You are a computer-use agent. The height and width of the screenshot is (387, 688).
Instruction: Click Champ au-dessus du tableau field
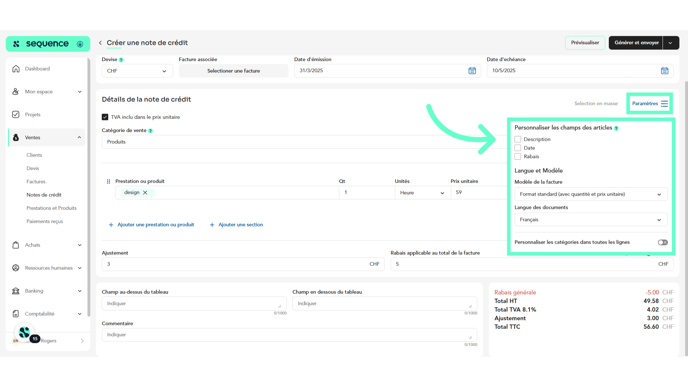click(194, 303)
